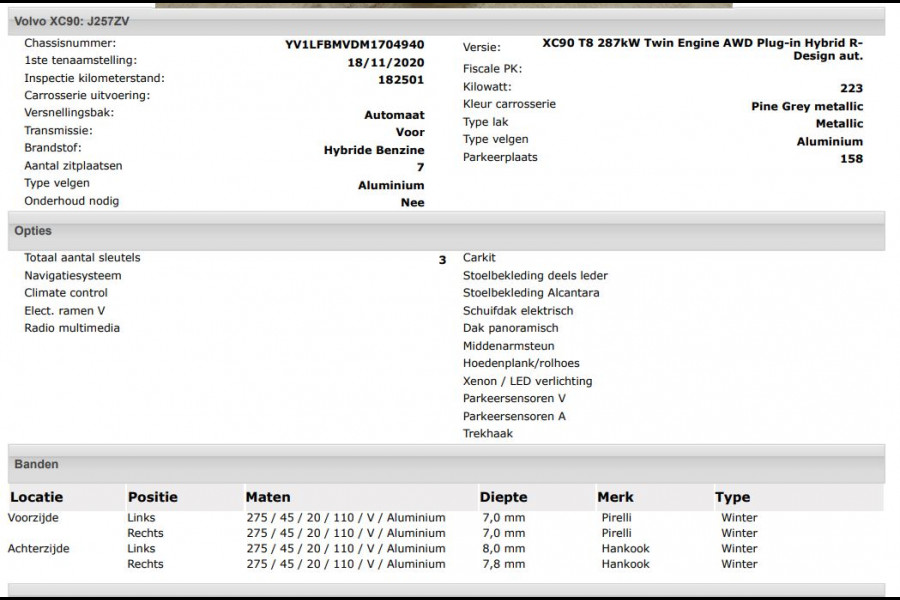Click the Parkeerplaats value 158
The width and height of the screenshot is (900, 600).
pos(857,158)
